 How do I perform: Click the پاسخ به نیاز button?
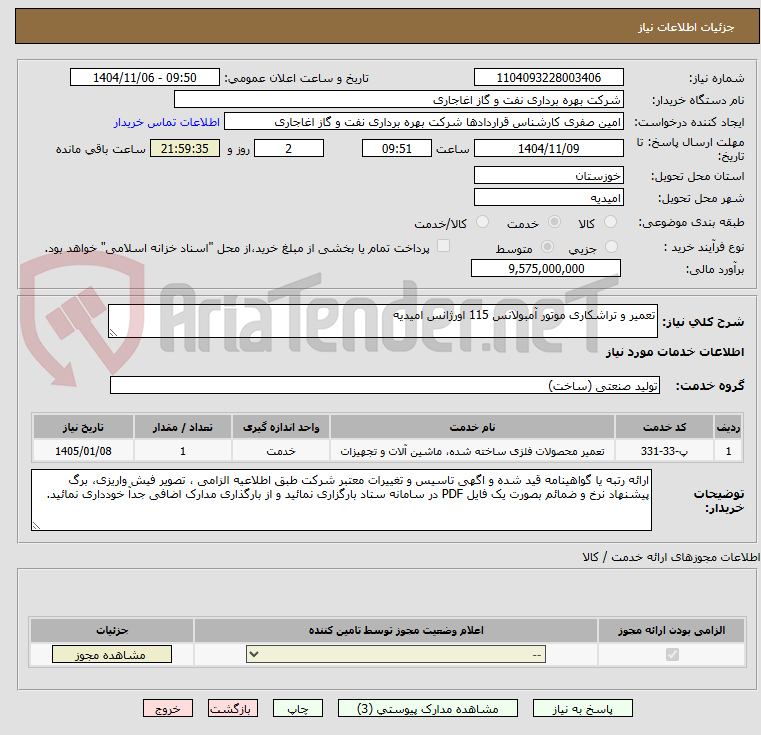click(x=582, y=708)
